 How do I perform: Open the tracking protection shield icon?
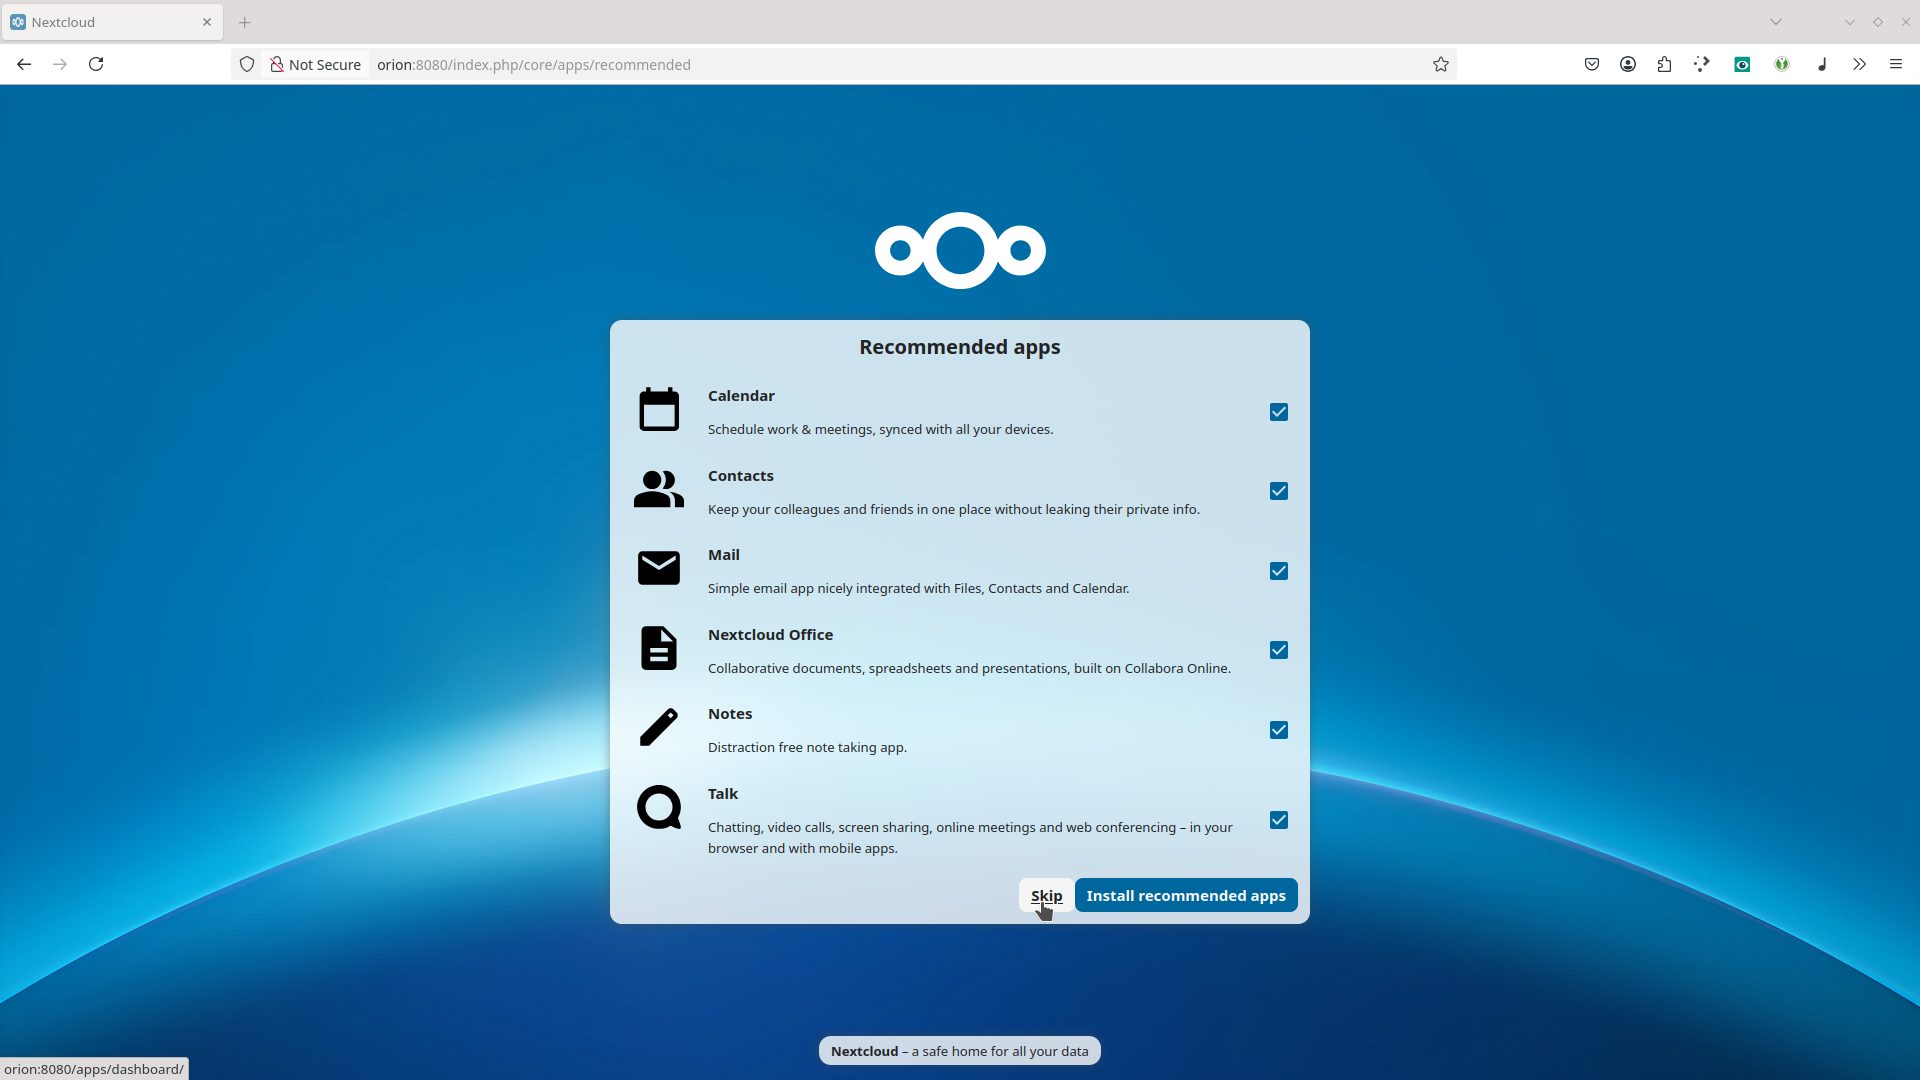247,64
